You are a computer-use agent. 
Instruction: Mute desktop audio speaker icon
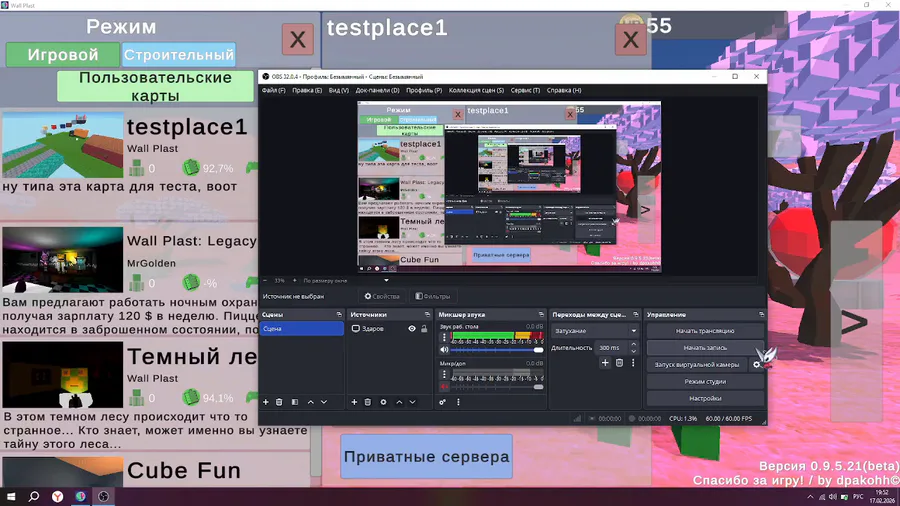pyautogui.click(x=444, y=349)
